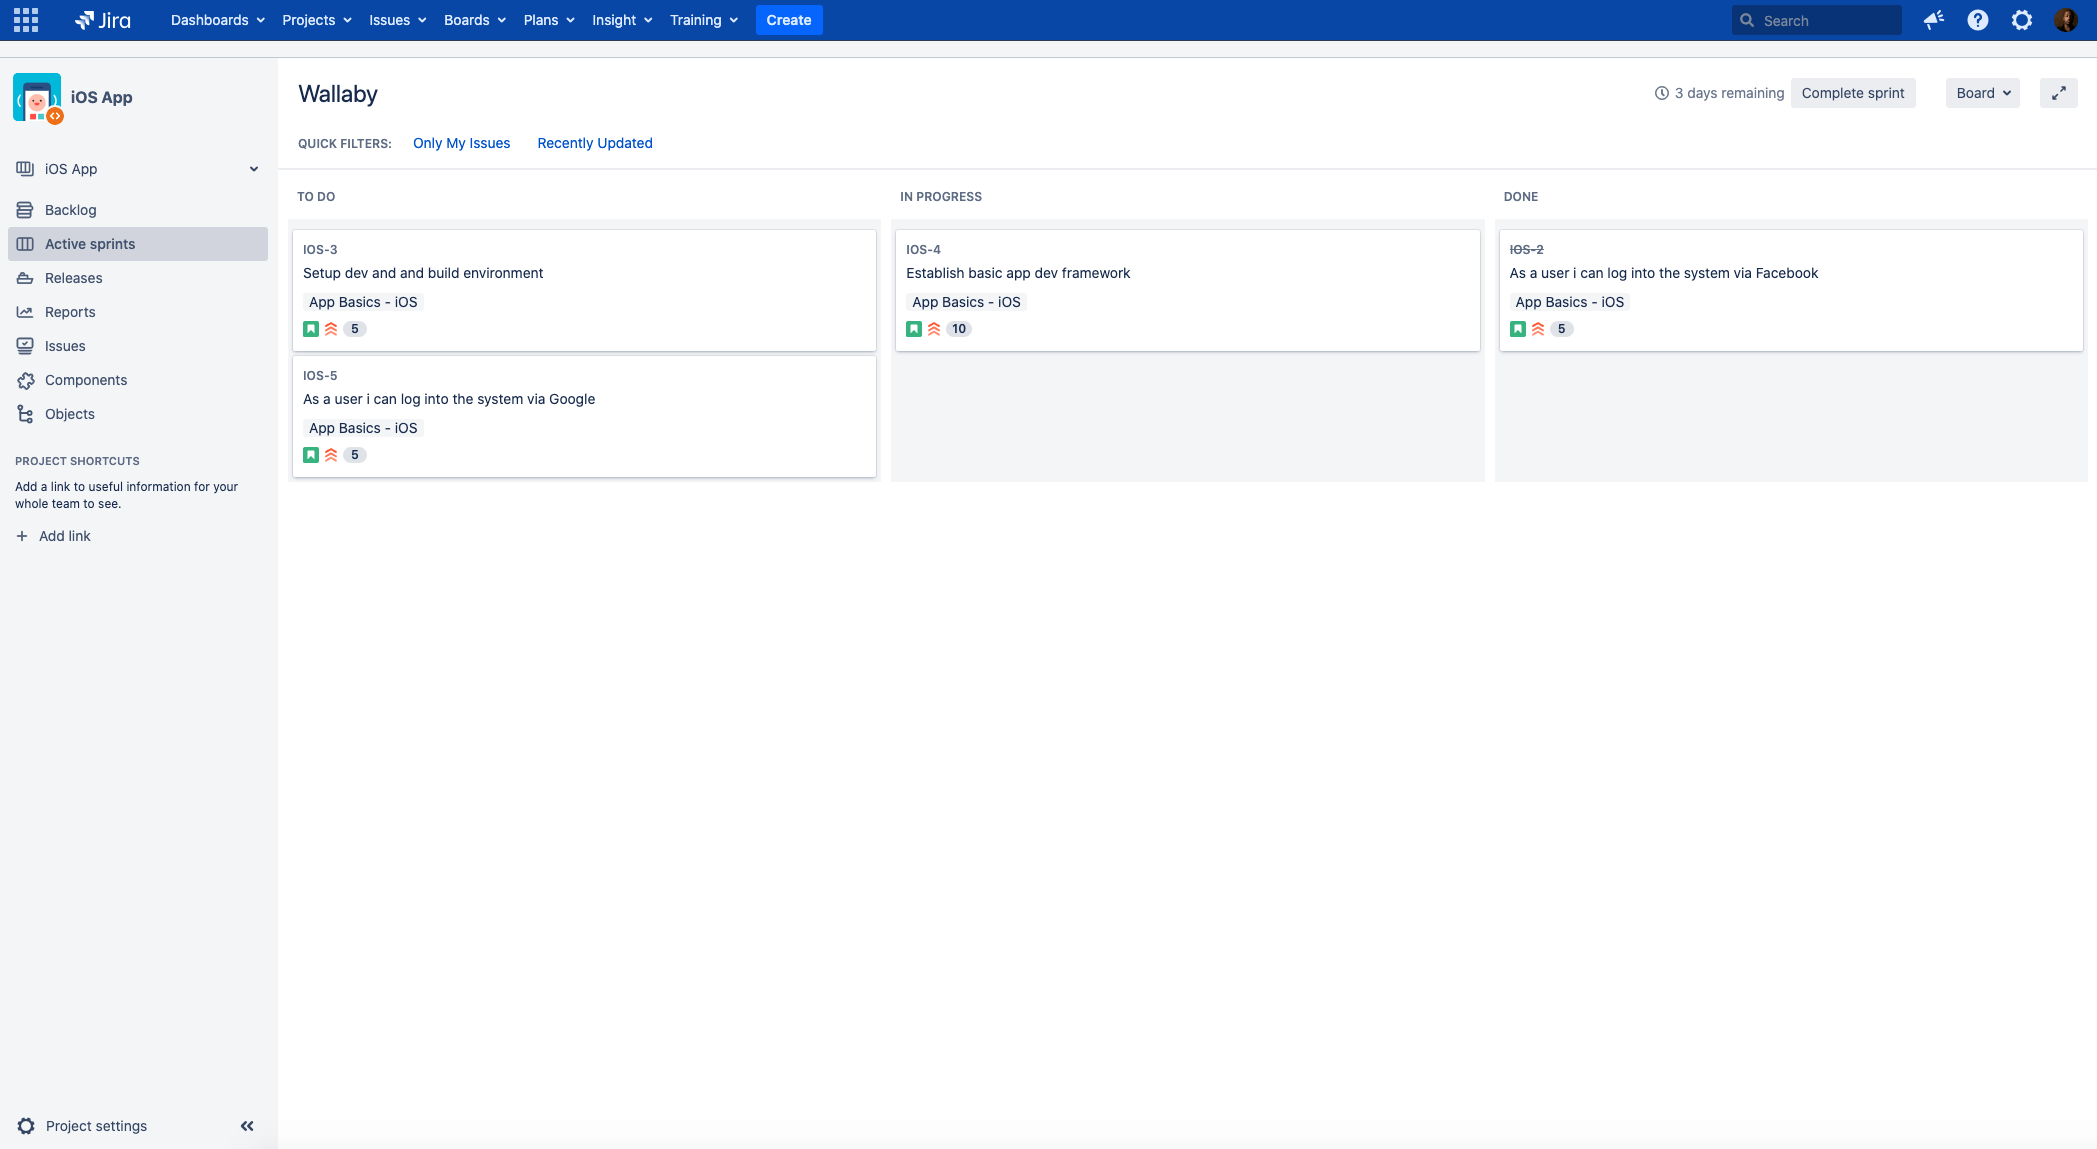The width and height of the screenshot is (2097, 1149).
Task: Open the Board view dropdown
Action: pos(1982,93)
